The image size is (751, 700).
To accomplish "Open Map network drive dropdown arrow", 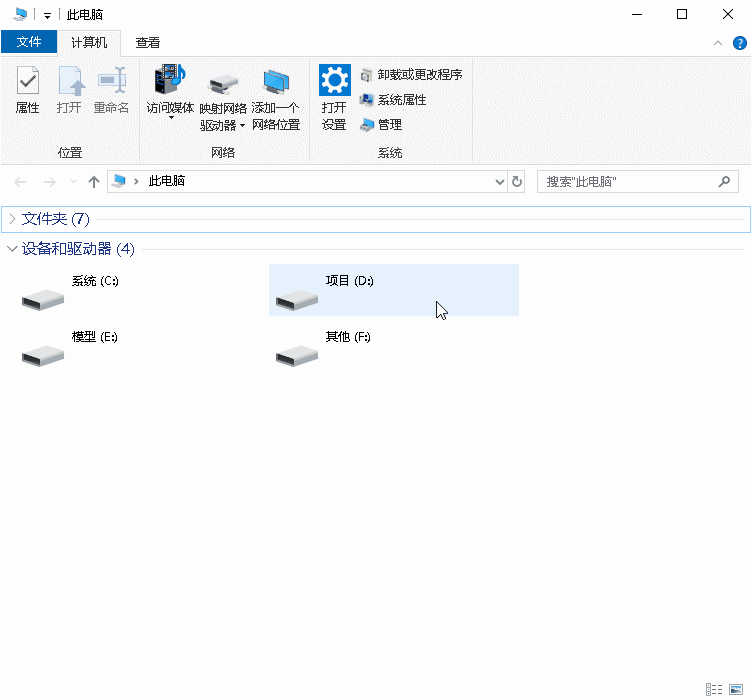I will pyautogui.click(x=242, y=126).
